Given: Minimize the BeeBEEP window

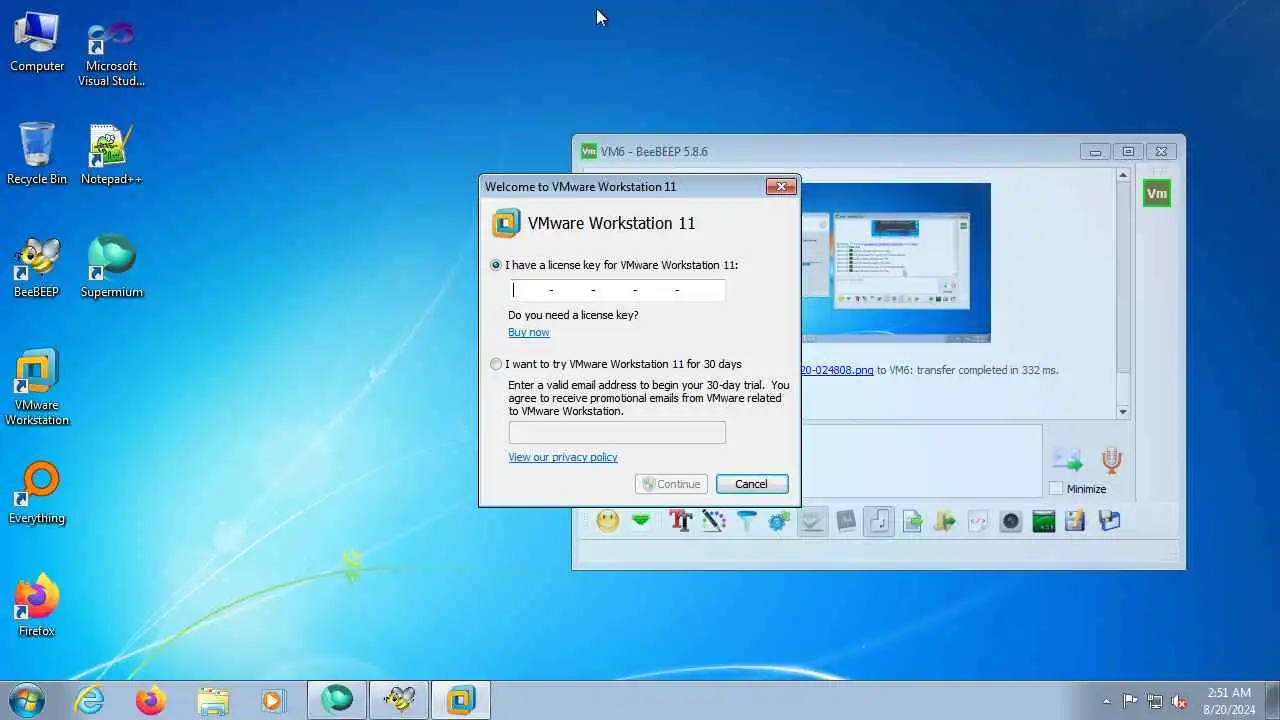Looking at the screenshot, I should (x=1095, y=152).
